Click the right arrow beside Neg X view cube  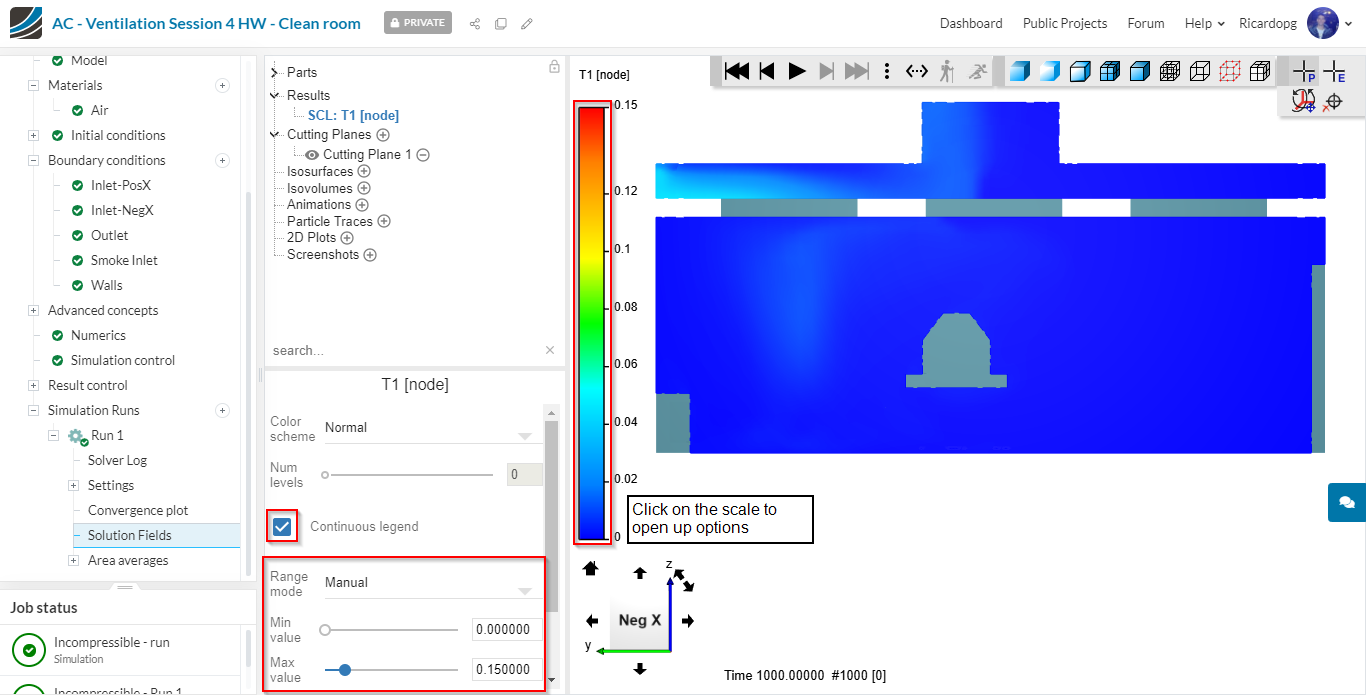(x=688, y=621)
